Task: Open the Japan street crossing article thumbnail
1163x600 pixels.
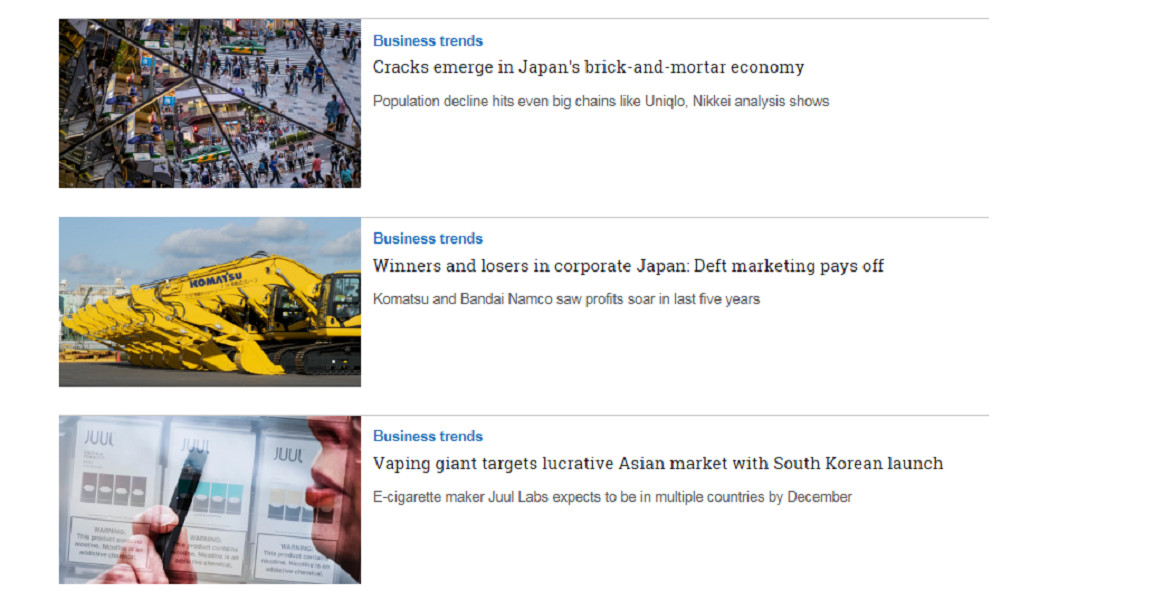Action: [x=210, y=103]
